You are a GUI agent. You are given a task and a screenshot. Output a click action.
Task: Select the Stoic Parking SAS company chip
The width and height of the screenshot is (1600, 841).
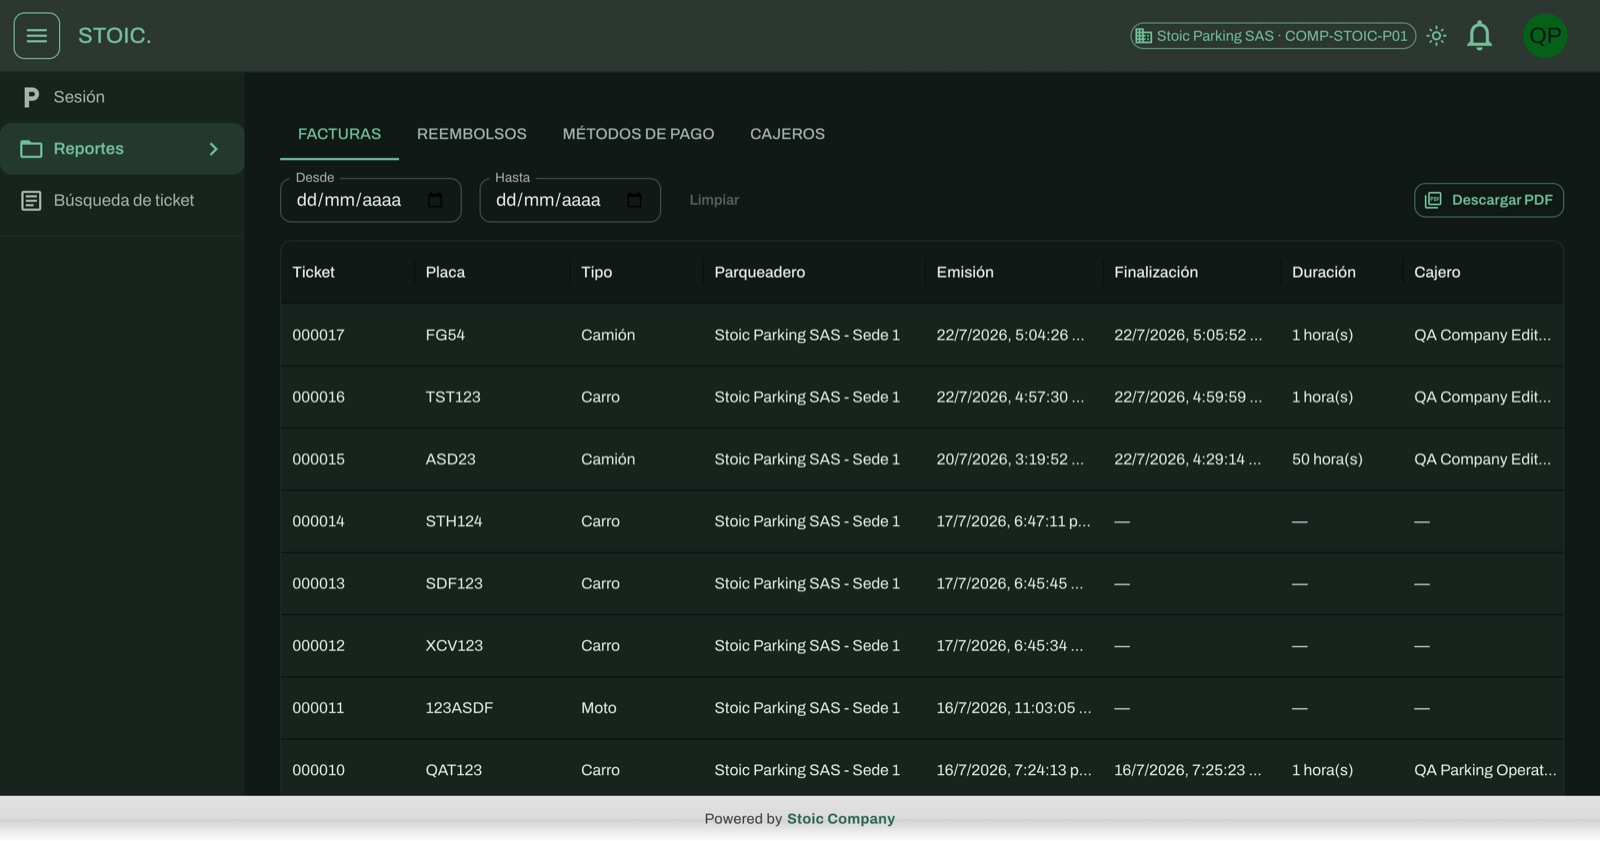tap(1273, 36)
